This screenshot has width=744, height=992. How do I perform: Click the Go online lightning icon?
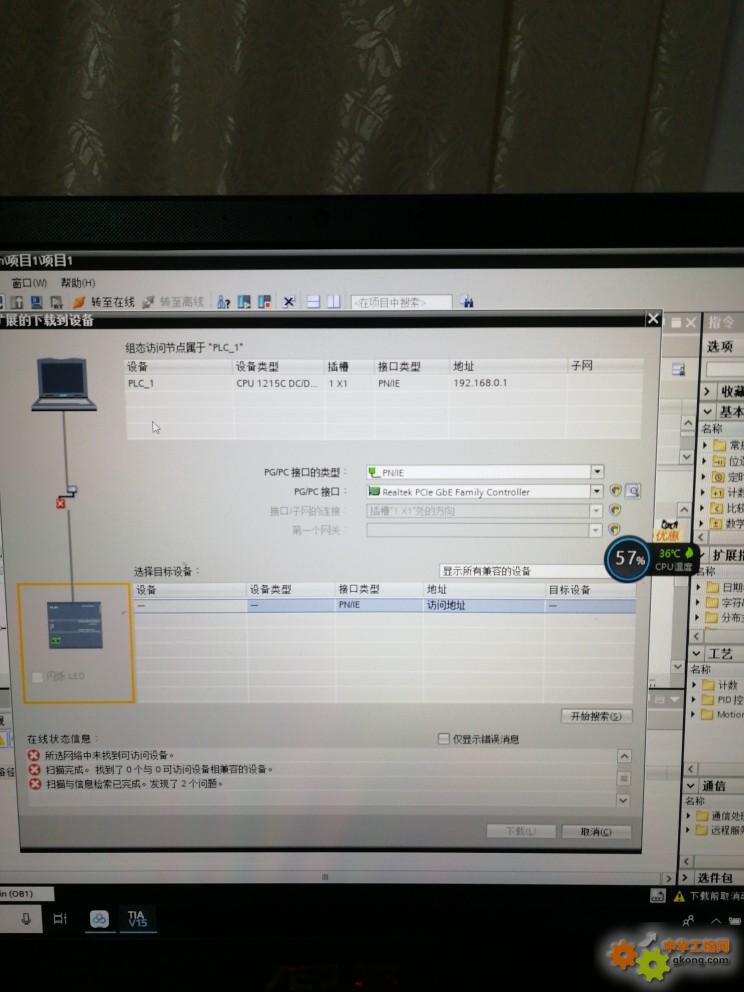[x=78, y=302]
